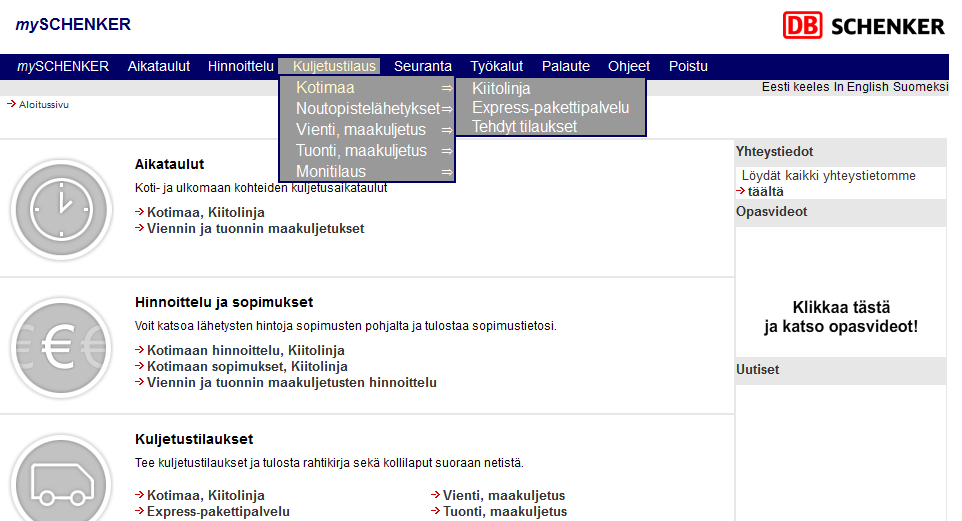Open the Työkalut menu
This screenshot has width=962, height=521.
(496, 66)
